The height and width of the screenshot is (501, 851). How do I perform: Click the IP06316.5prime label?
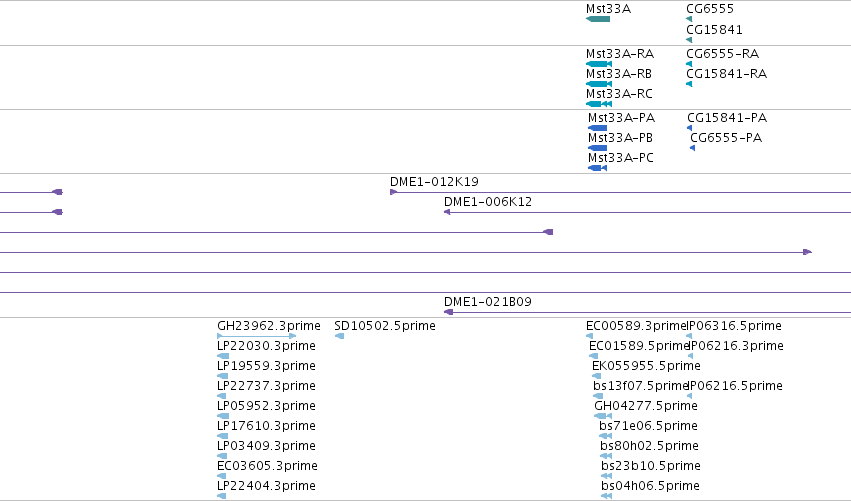(x=735, y=326)
